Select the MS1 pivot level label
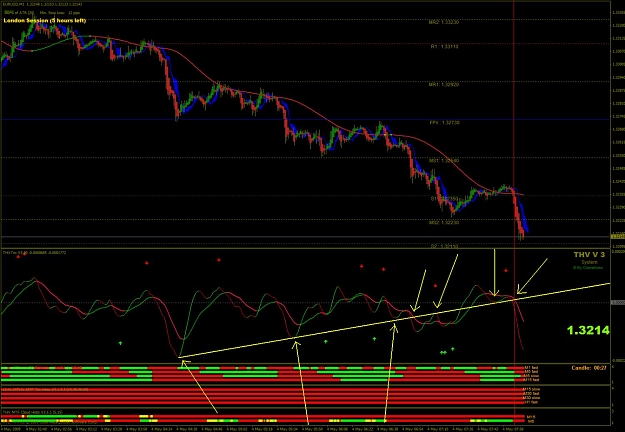Image resolution: width=625 pixels, height=432 pixels. pyautogui.click(x=444, y=161)
